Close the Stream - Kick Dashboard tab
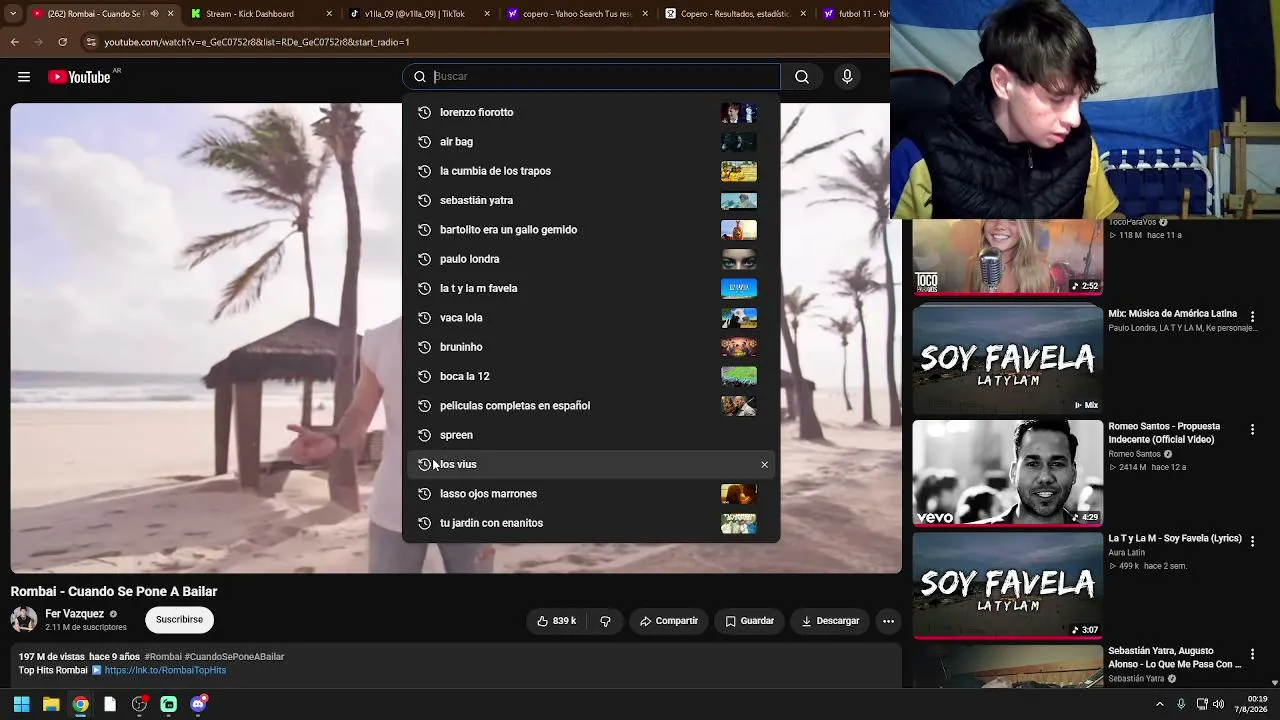Image resolution: width=1280 pixels, height=720 pixels. point(329,14)
